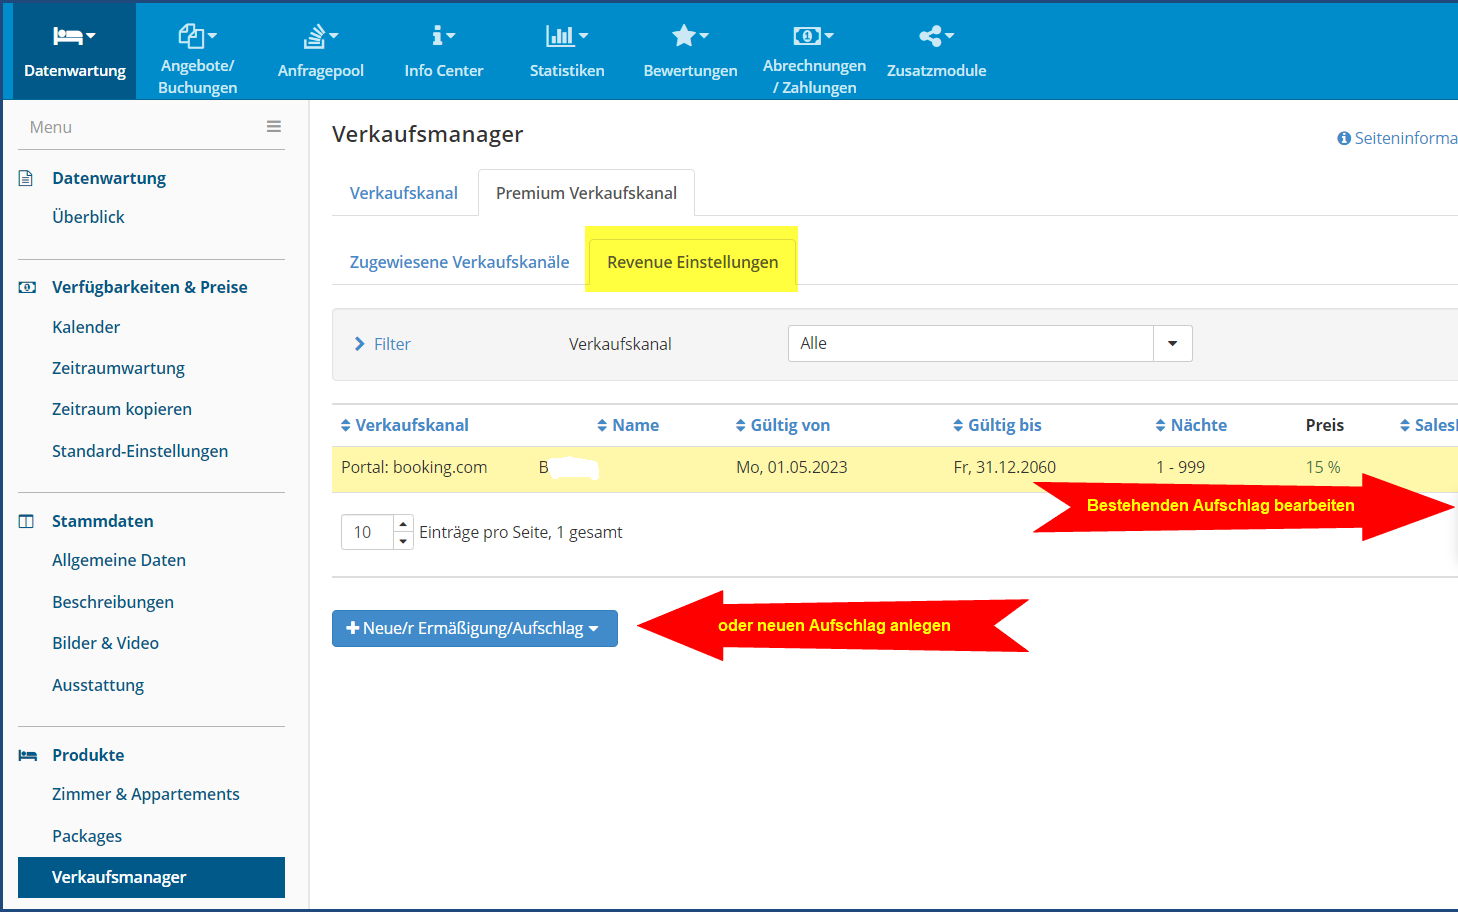Click the Datenwartung sidebar heading
This screenshot has height=912, width=1458.
109,178
